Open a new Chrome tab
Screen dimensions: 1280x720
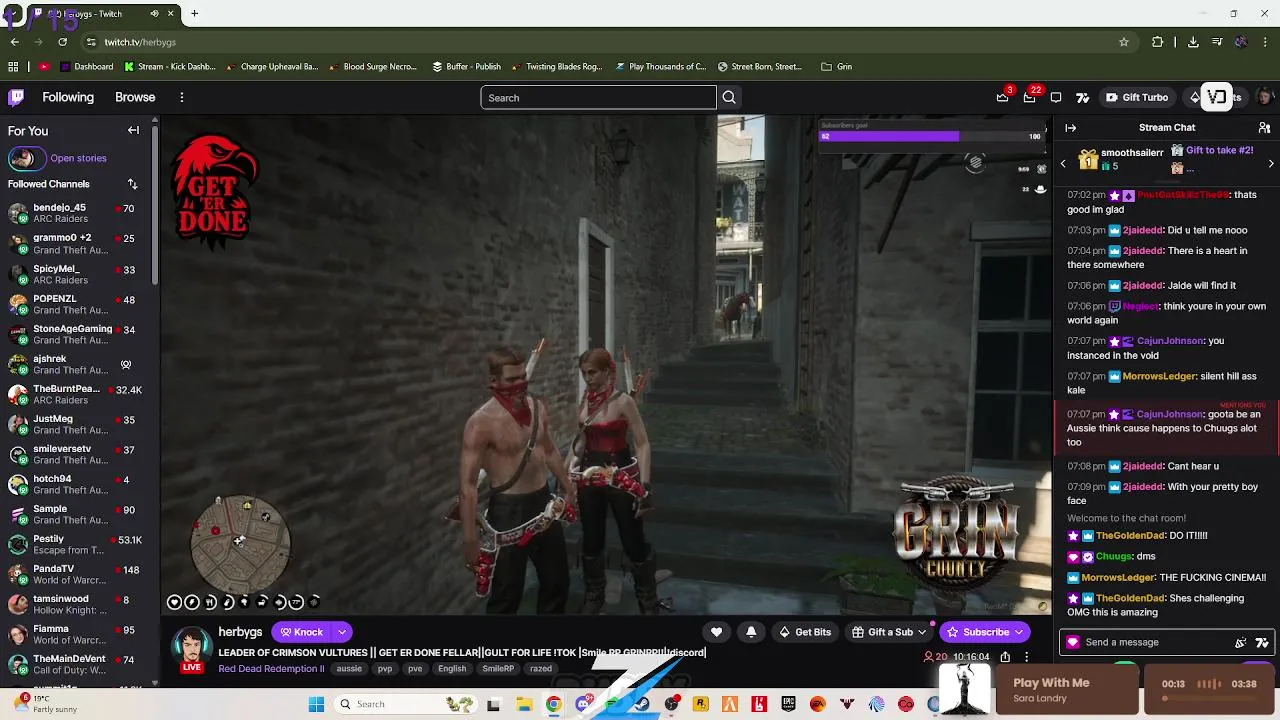click(195, 14)
